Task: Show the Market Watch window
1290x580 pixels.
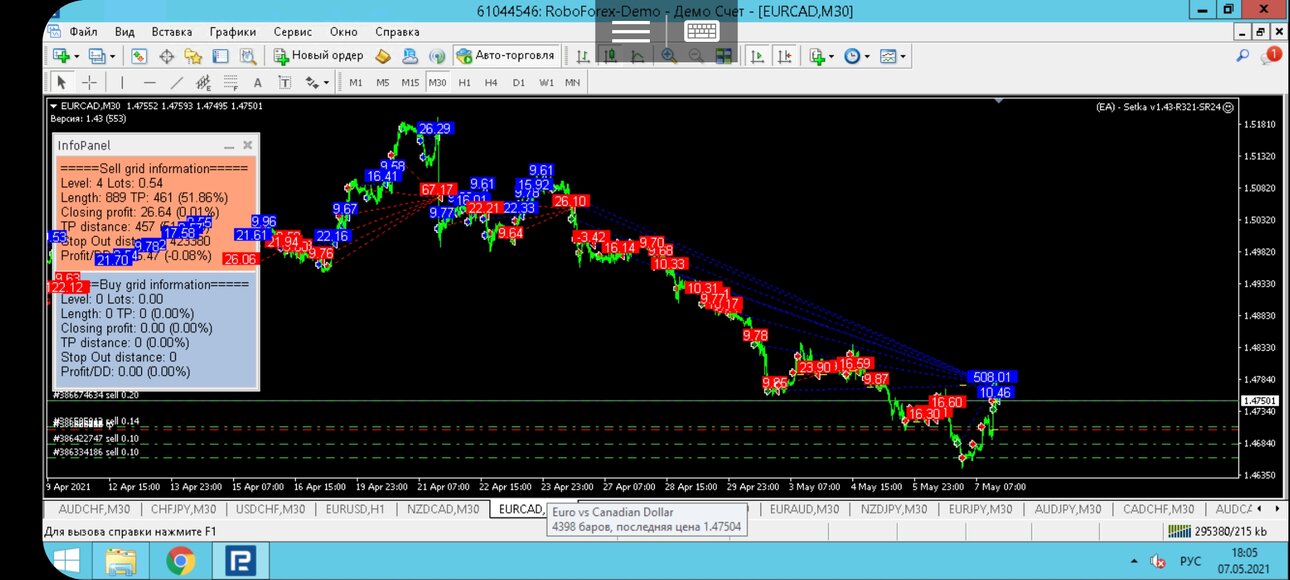Action: [x=140, y=56]
